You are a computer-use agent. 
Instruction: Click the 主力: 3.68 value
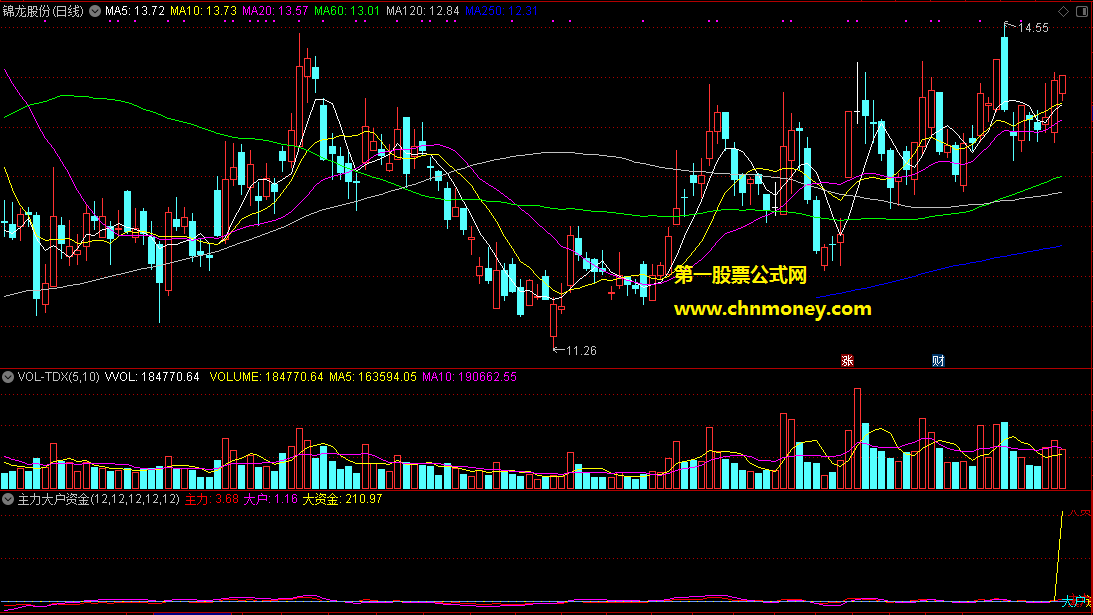coord(212,499)
